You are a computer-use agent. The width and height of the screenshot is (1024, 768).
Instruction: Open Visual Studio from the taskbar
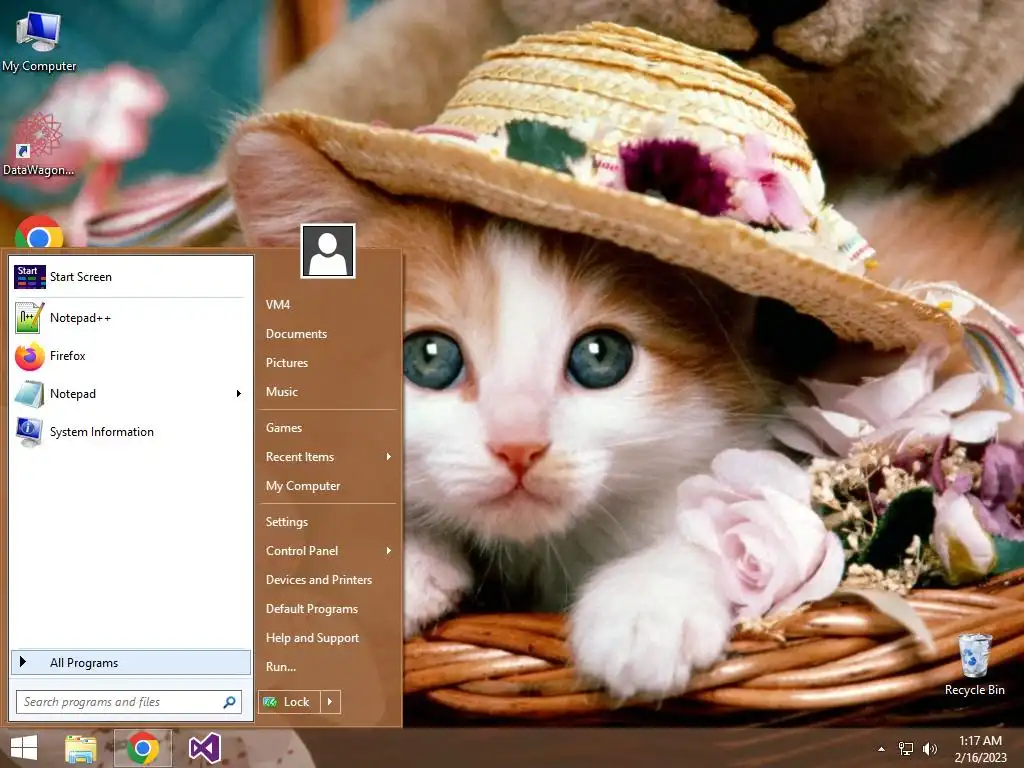[x=204, y=748]
